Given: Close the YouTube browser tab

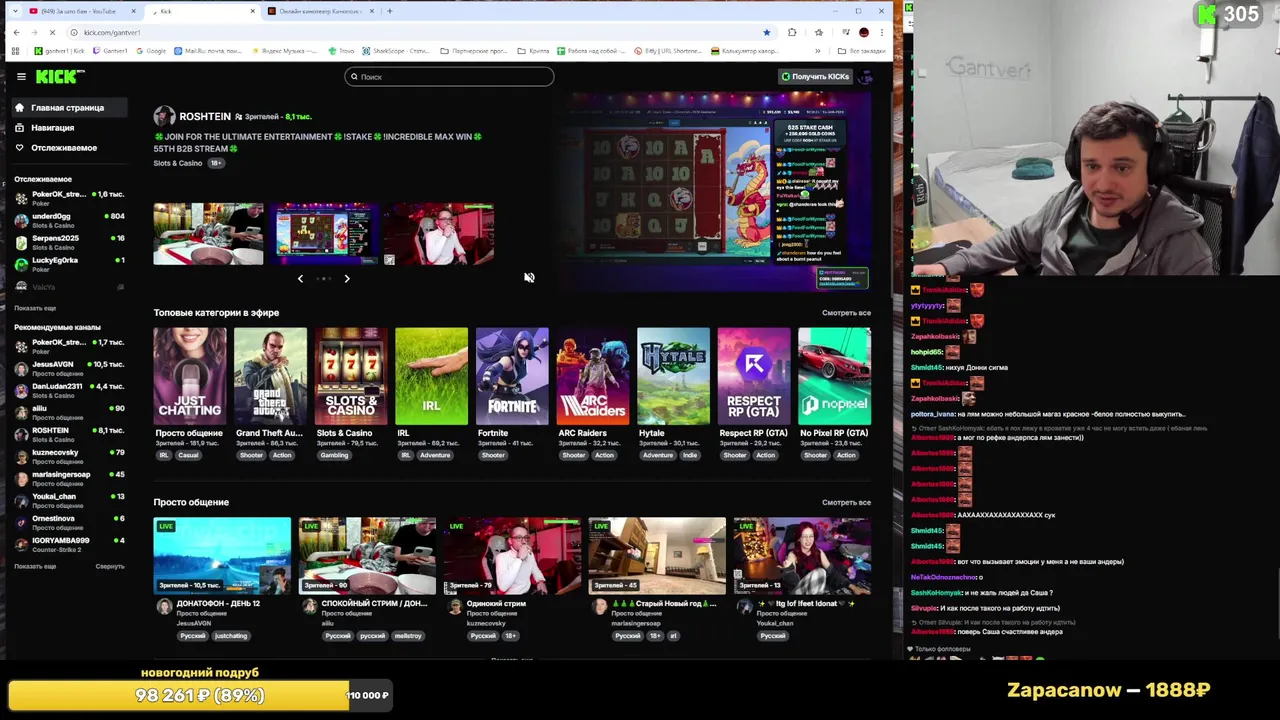Looking at the screenshot, I should 133,11.
